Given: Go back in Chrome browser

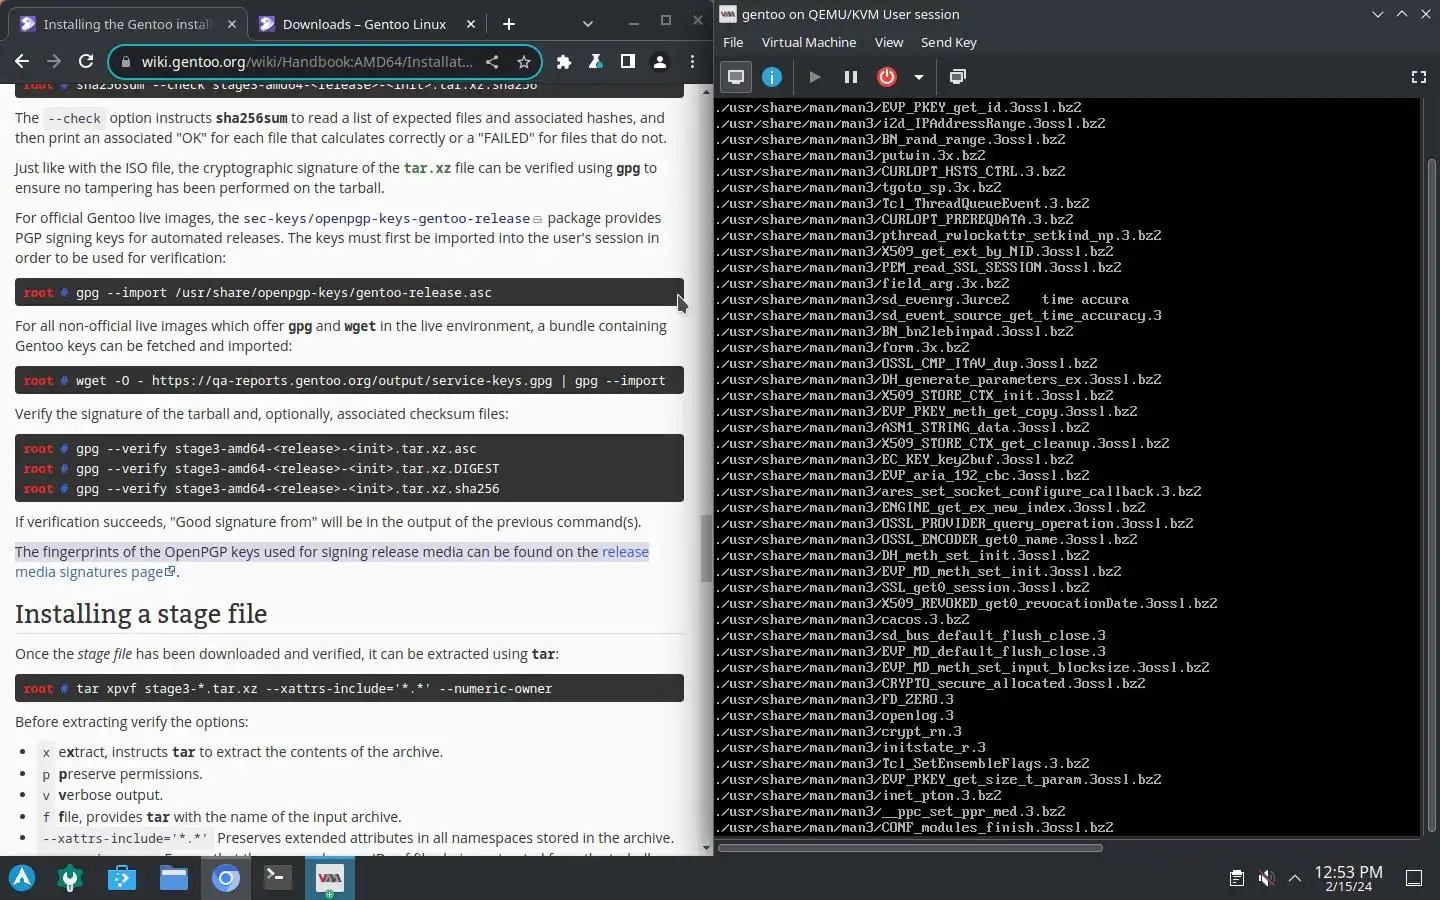Looking at the screenshot, I should 22,62.
